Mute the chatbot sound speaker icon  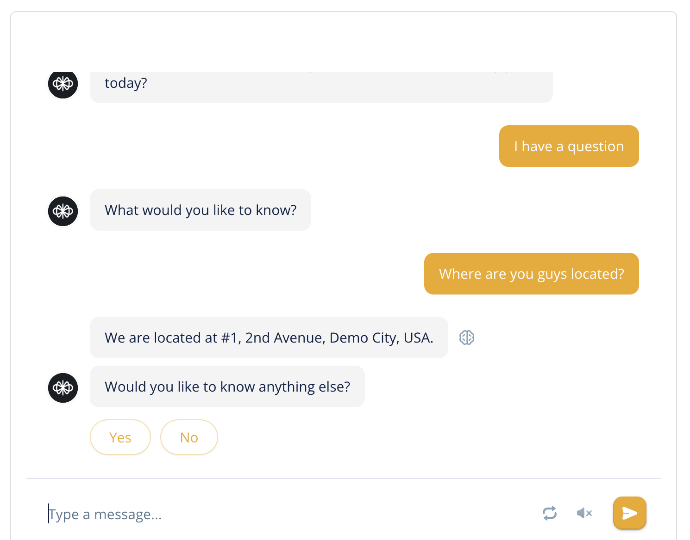click(x=584, y=513)
